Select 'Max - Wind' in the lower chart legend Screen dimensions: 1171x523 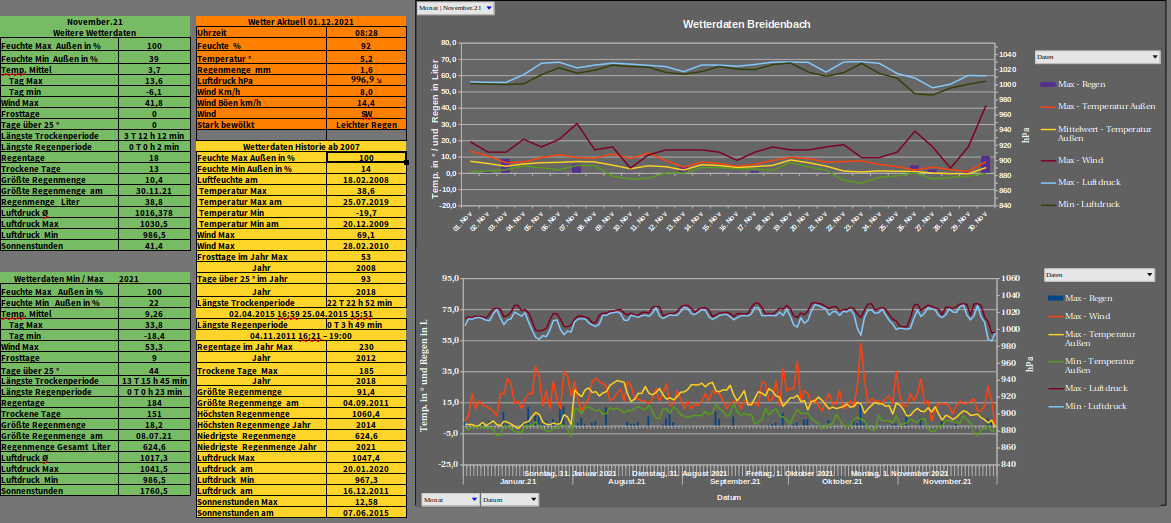1087,316
